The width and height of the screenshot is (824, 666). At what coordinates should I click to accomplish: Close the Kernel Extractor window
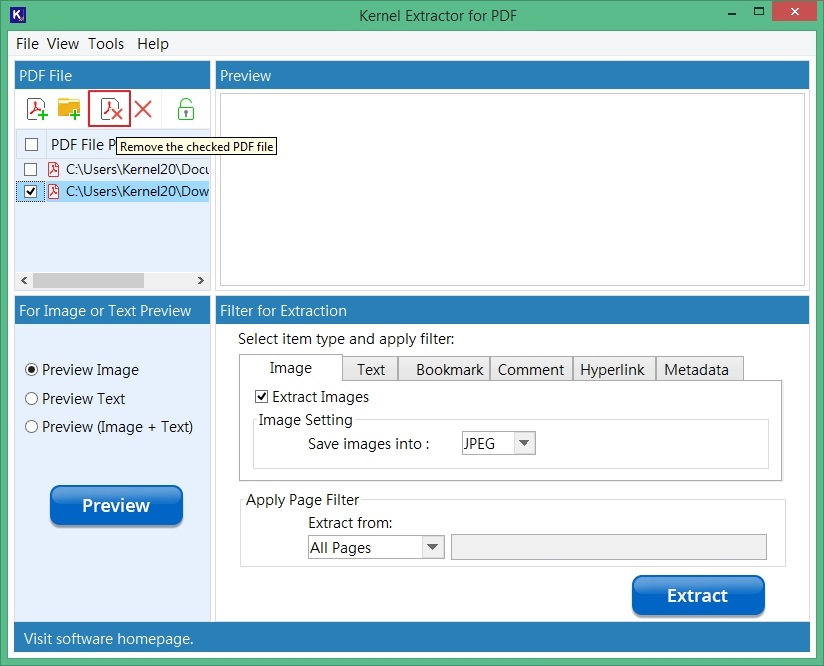click(x=794, y=12)
